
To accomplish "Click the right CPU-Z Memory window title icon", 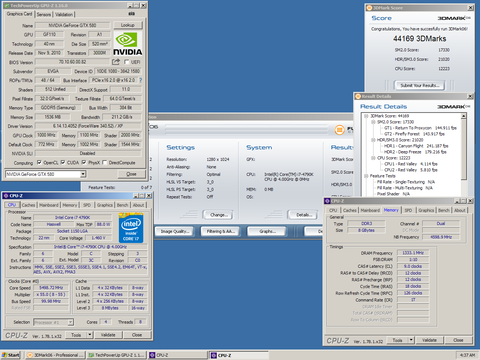I will (x=327, y=201).
